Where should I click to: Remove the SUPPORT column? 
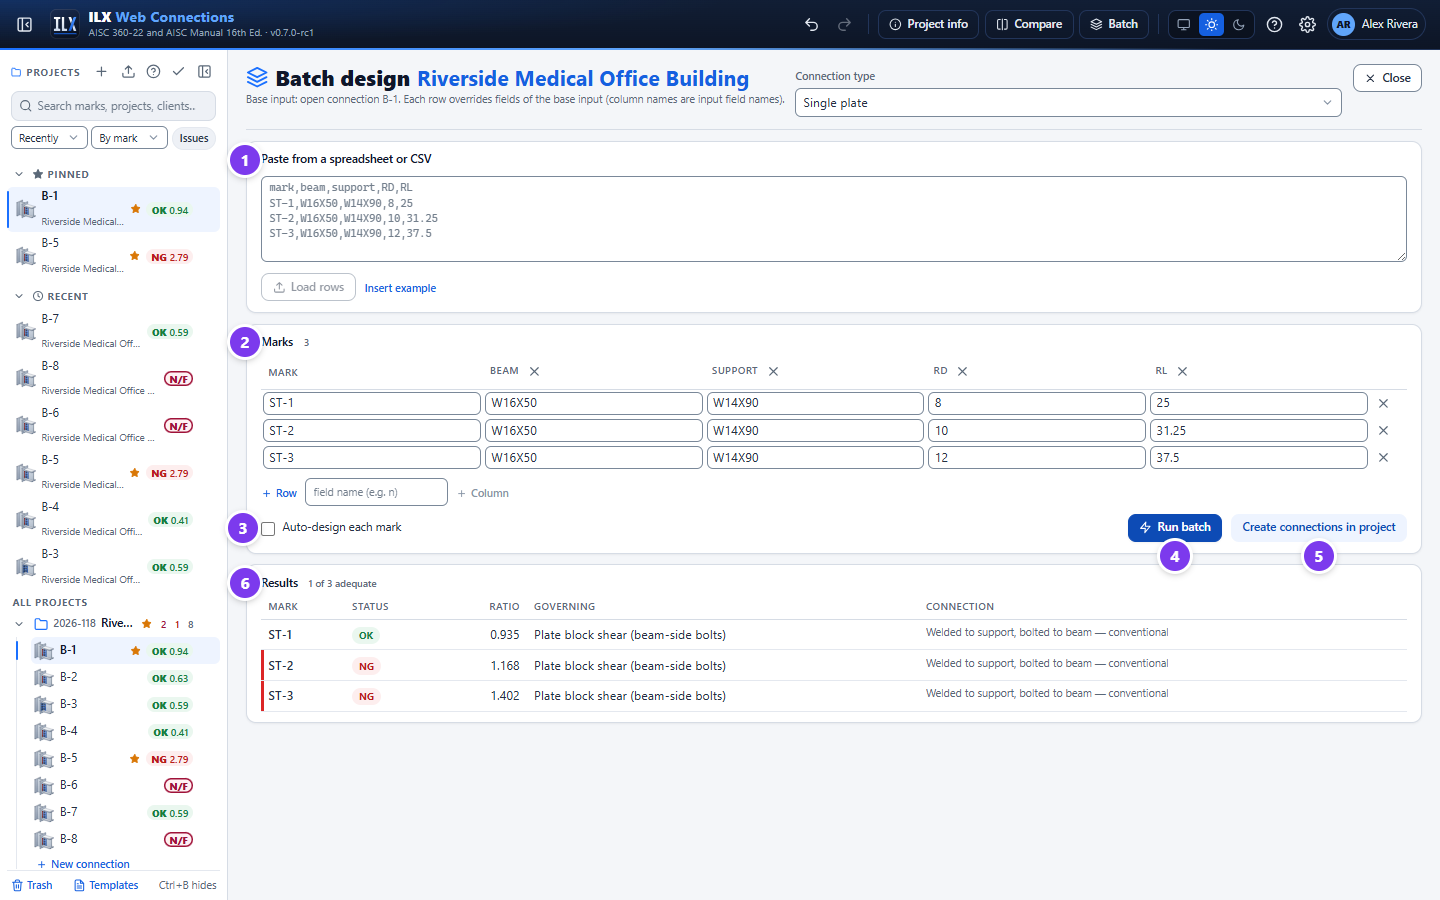click(773, 371)
